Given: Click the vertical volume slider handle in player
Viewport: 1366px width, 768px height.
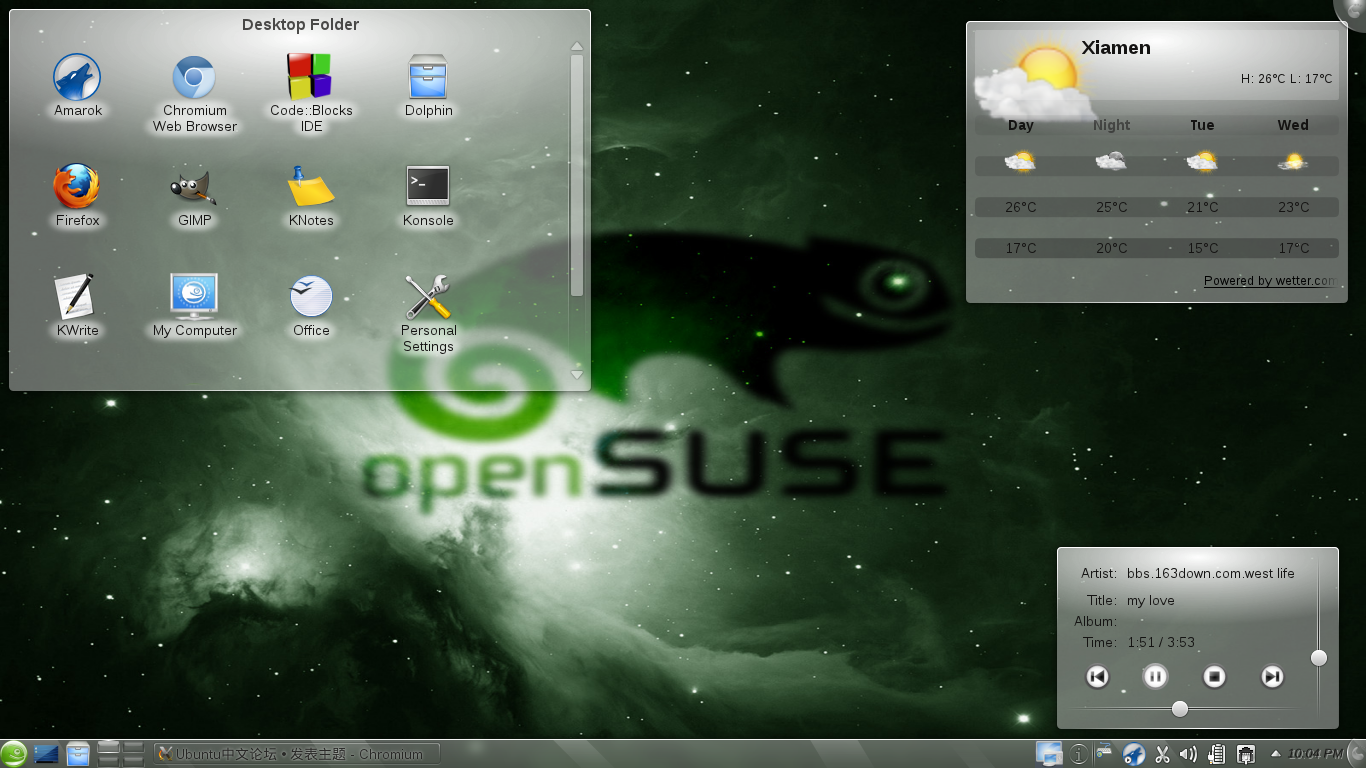Looking at the screenshot, I should tap(1319, 657).
